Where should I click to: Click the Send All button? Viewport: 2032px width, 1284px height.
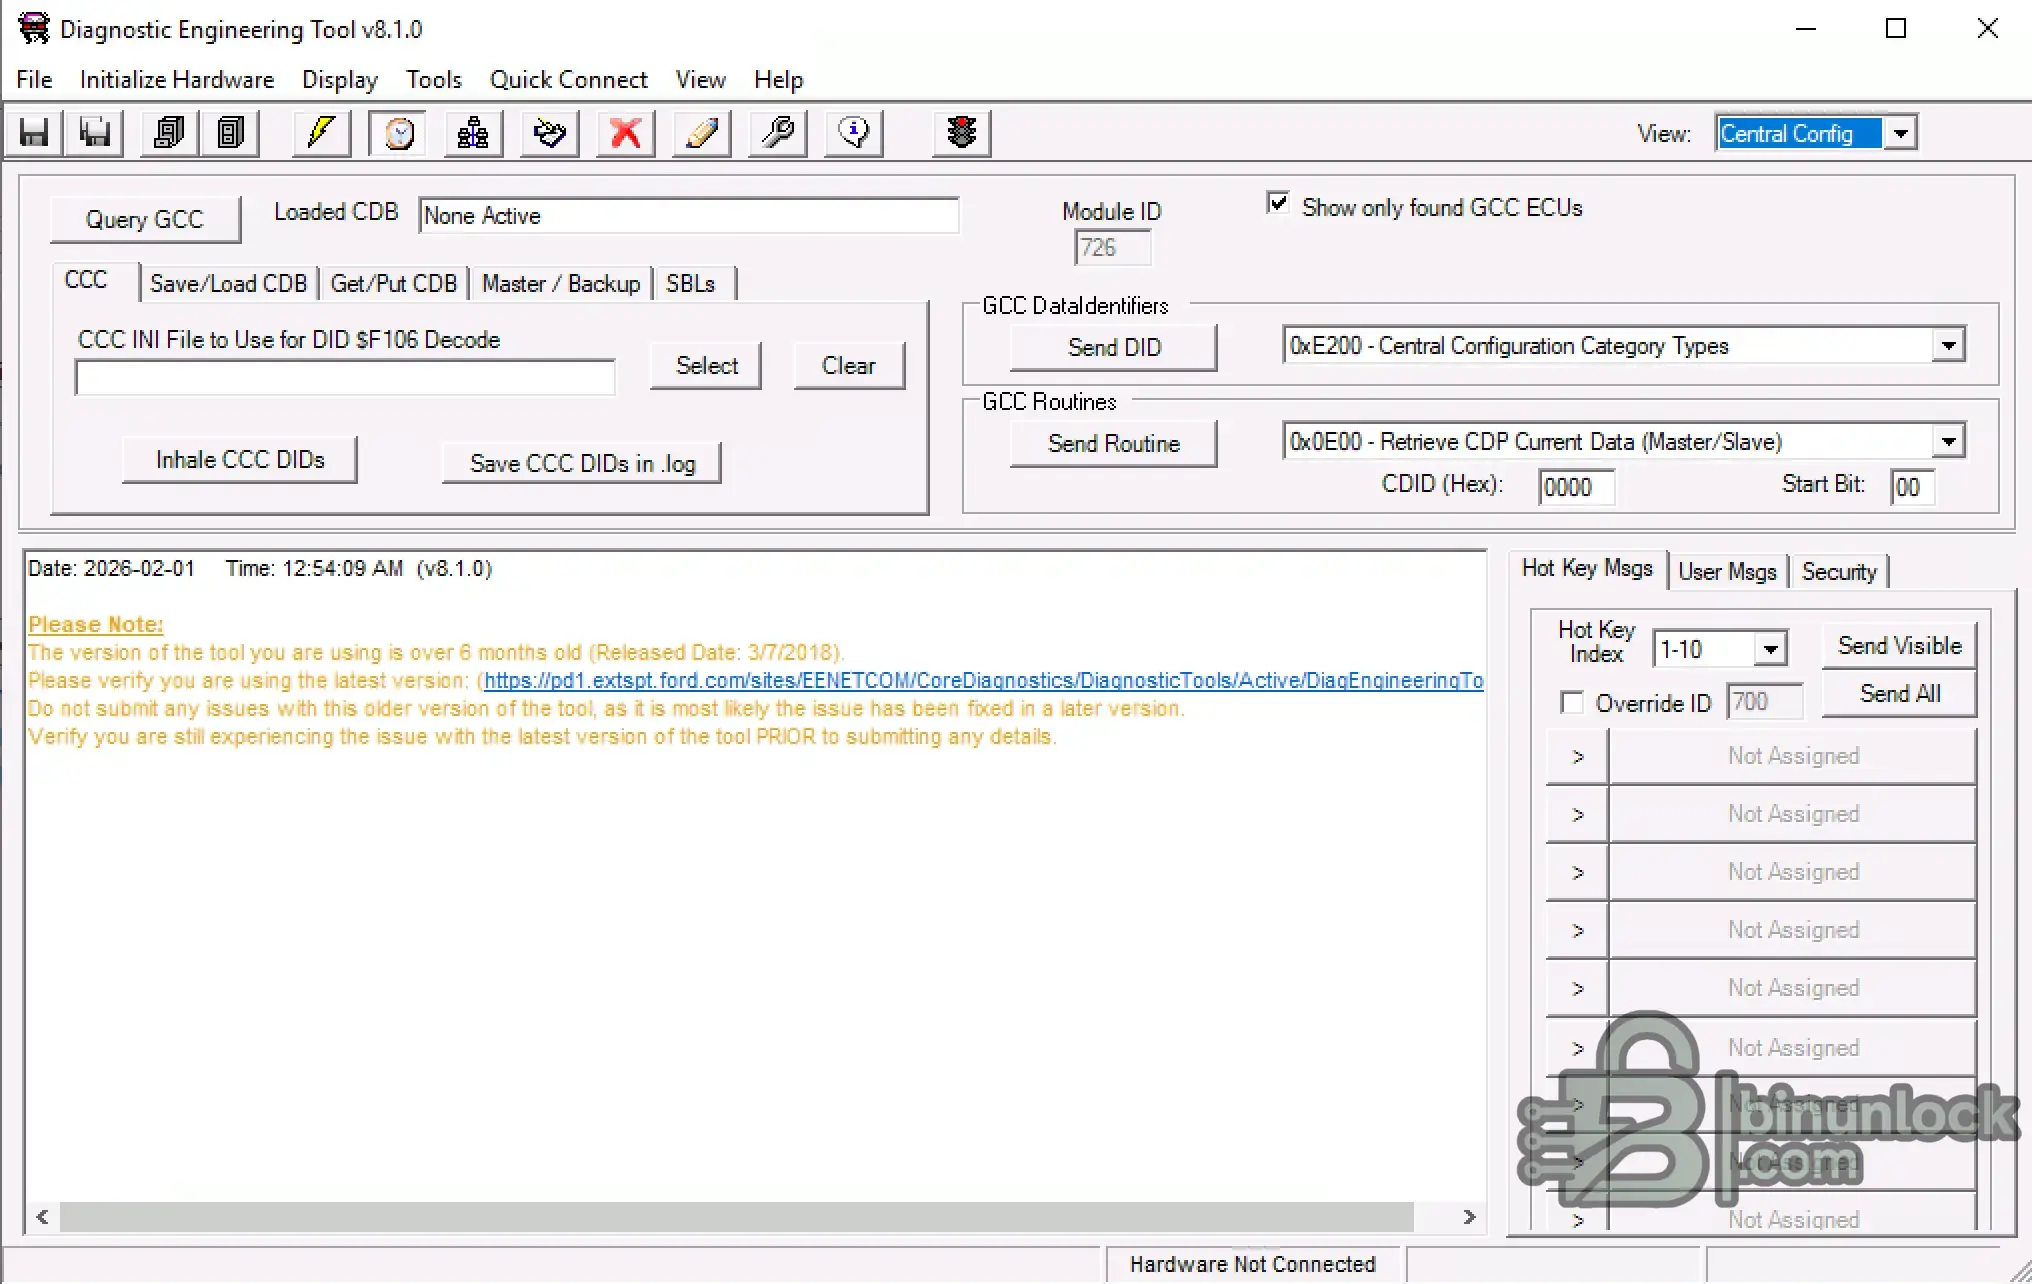[1899, 694]
